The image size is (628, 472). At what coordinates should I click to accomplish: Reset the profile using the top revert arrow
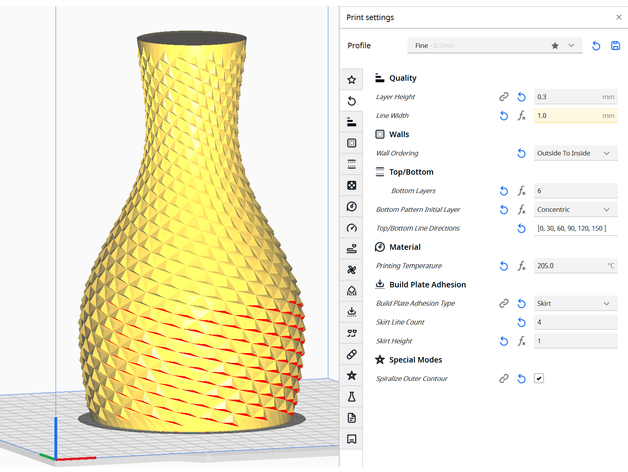coord(597,46)
